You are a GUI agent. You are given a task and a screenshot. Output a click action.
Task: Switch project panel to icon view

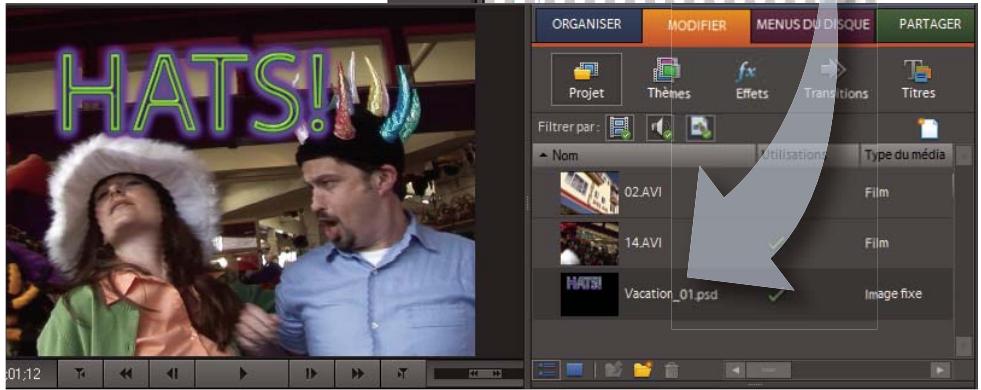point(574,370)
